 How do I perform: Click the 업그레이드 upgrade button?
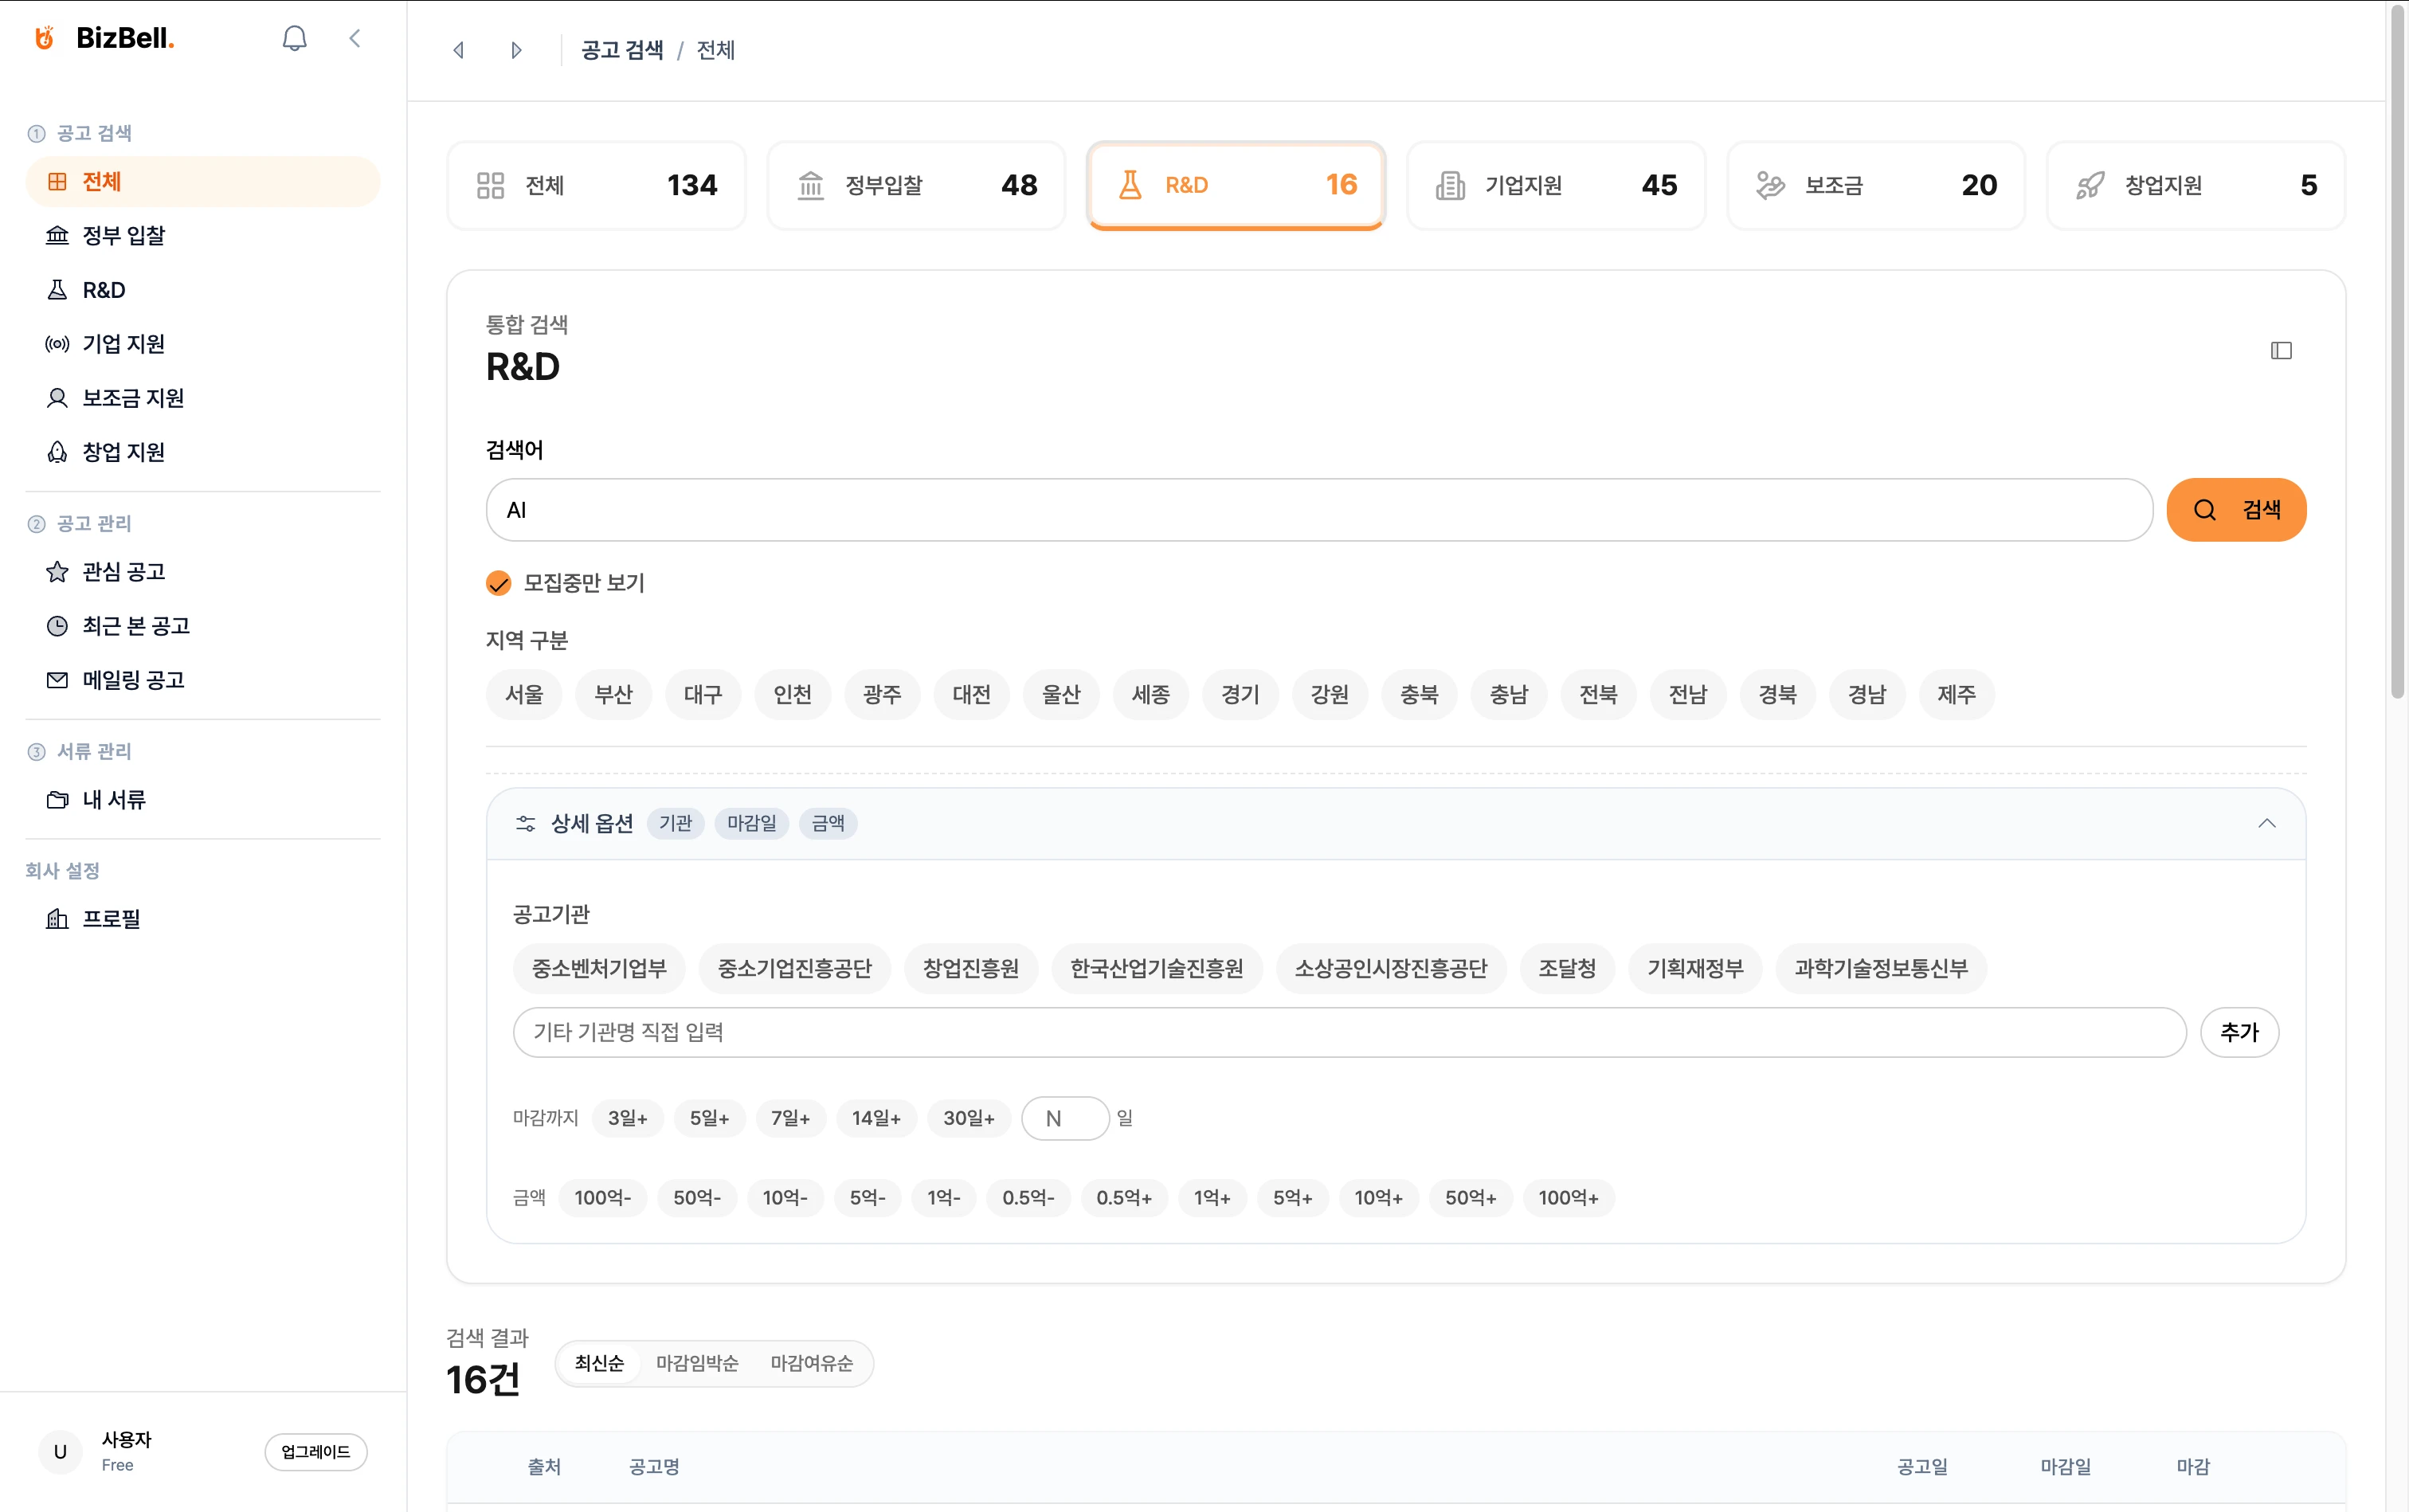click(315, 1452)
